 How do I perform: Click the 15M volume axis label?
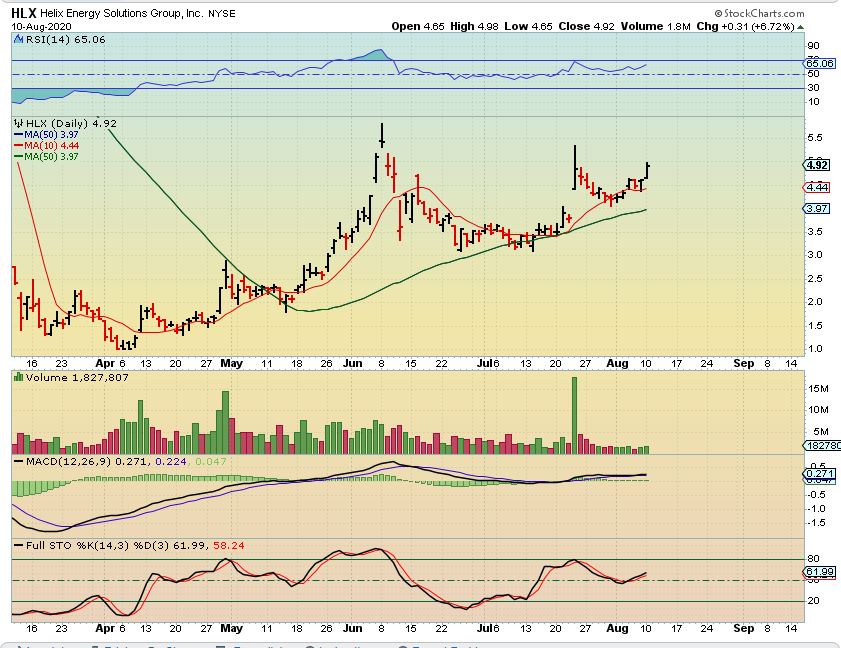pyautogui.click(x=818, y=388)
